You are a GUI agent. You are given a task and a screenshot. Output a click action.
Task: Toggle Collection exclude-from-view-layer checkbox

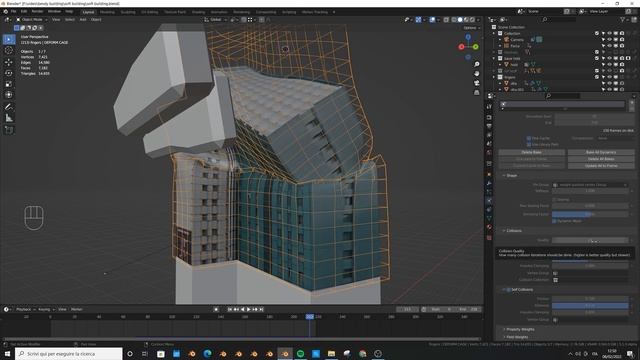pos(597,33)
